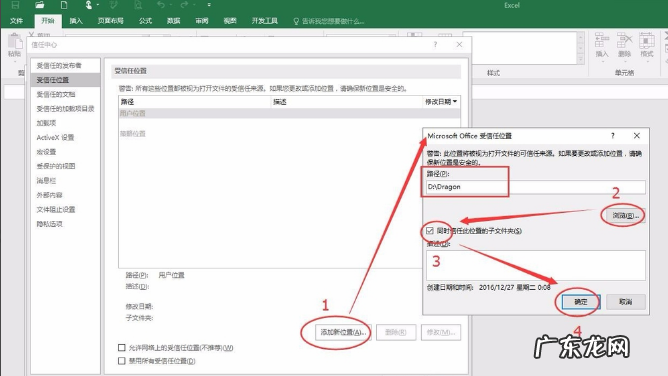Click the 删除 button in Trust Center

[x=396, y=333]
